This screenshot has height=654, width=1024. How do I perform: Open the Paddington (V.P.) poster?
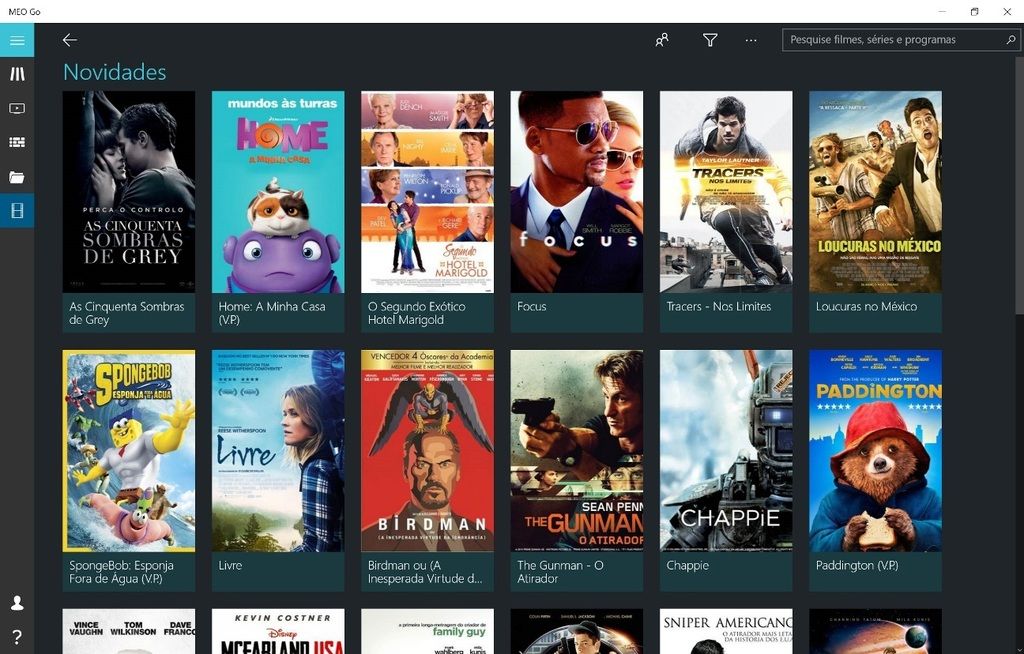875,450
